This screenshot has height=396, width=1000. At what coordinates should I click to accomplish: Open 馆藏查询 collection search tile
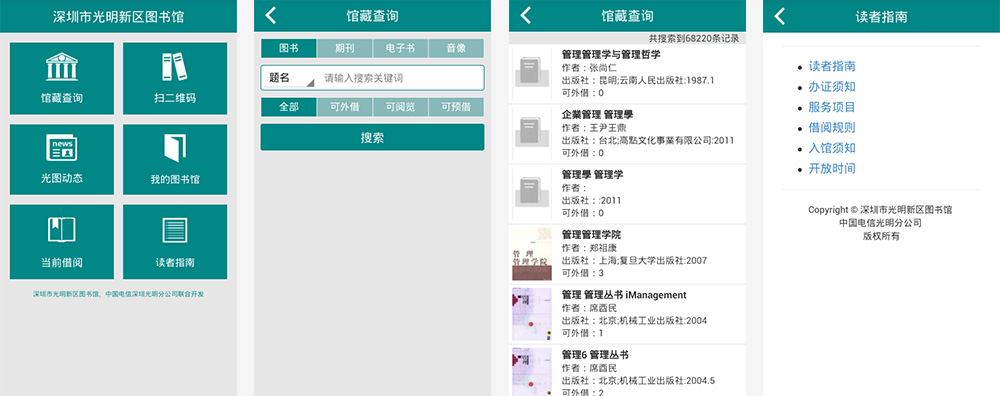[x=62, y=78]
